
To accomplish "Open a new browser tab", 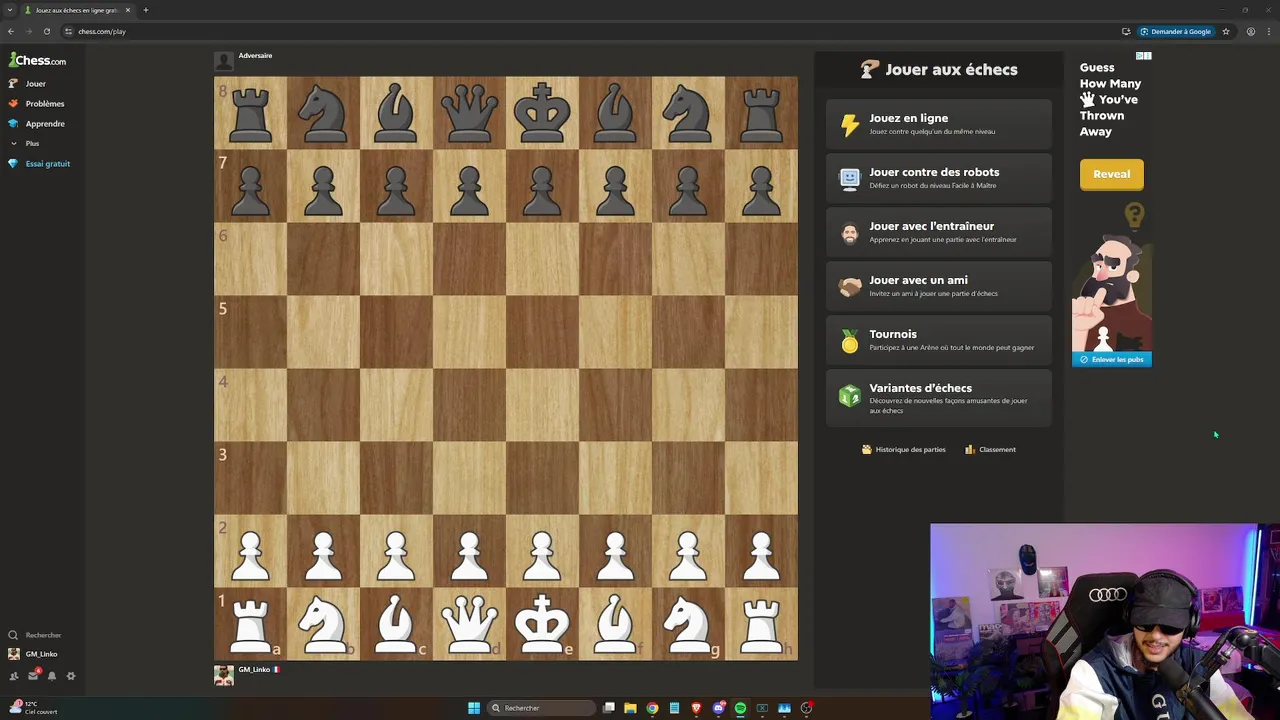I will click(146, 10).
